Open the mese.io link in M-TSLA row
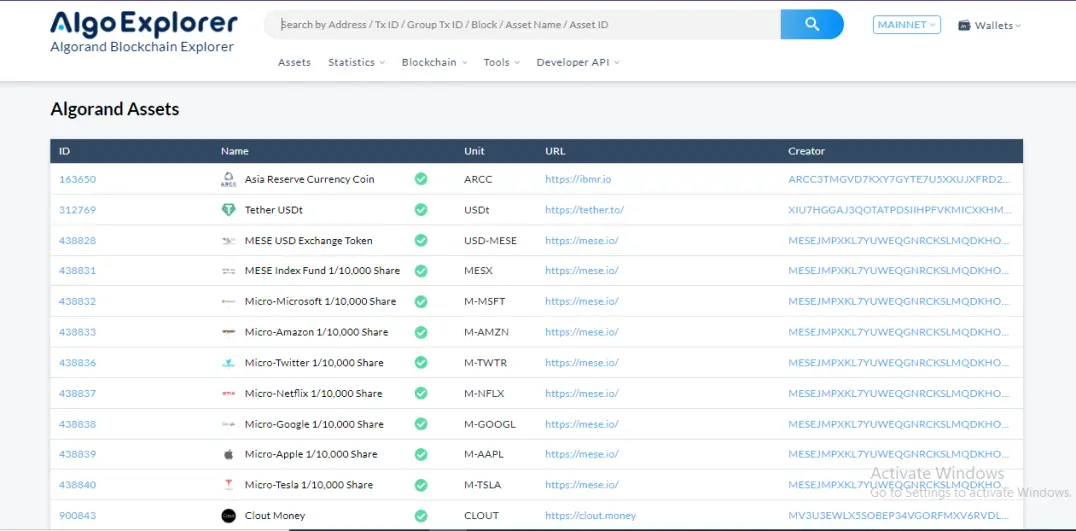This screenshot has width=1076, height=531. click(x=582, y=485)
